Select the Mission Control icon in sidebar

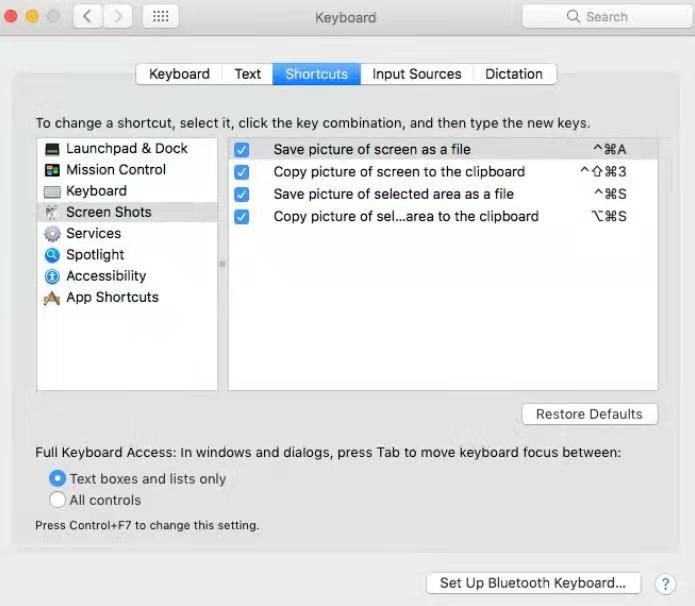tap(52, 170)
